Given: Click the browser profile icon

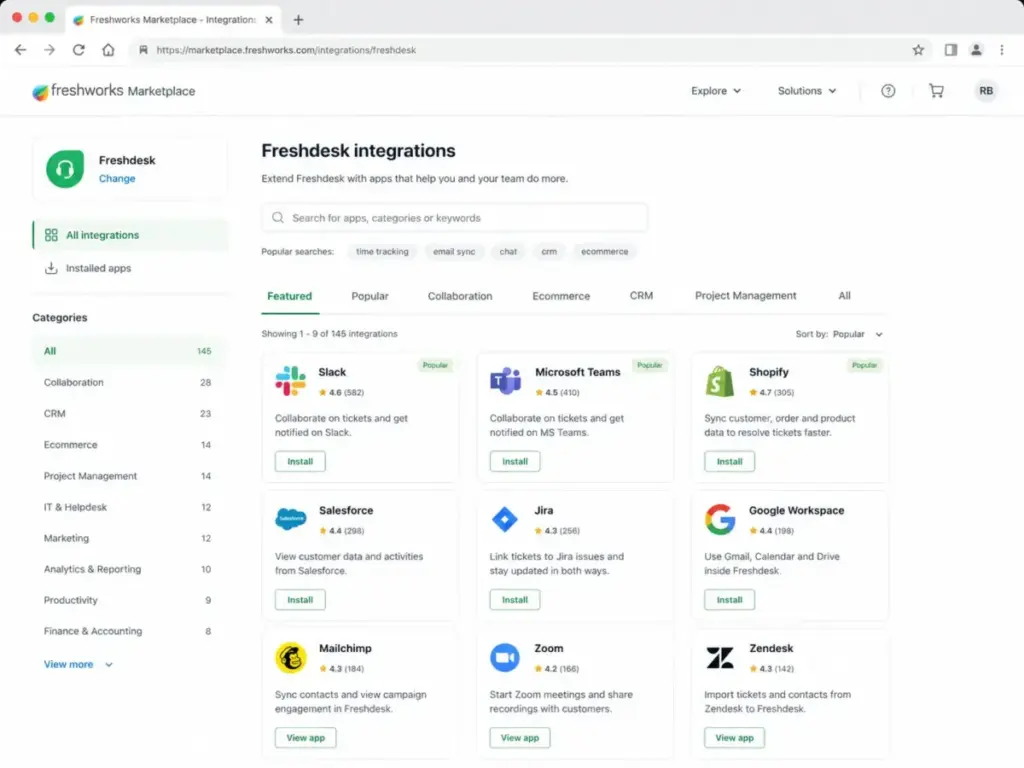Looking at the screenshot, I should click(x=976, y=50).
